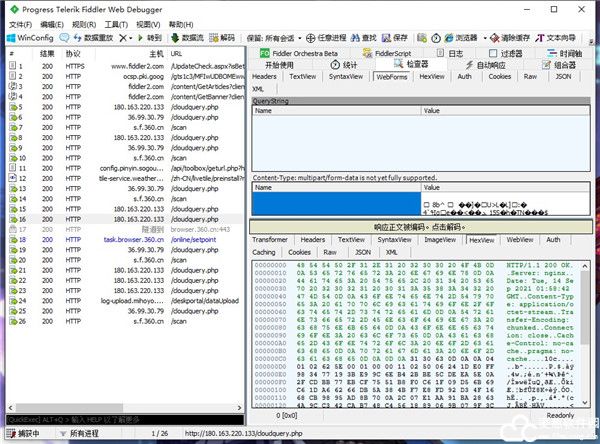
Task: Sort sessions by 主机 column header
Action: click(156, 54)
